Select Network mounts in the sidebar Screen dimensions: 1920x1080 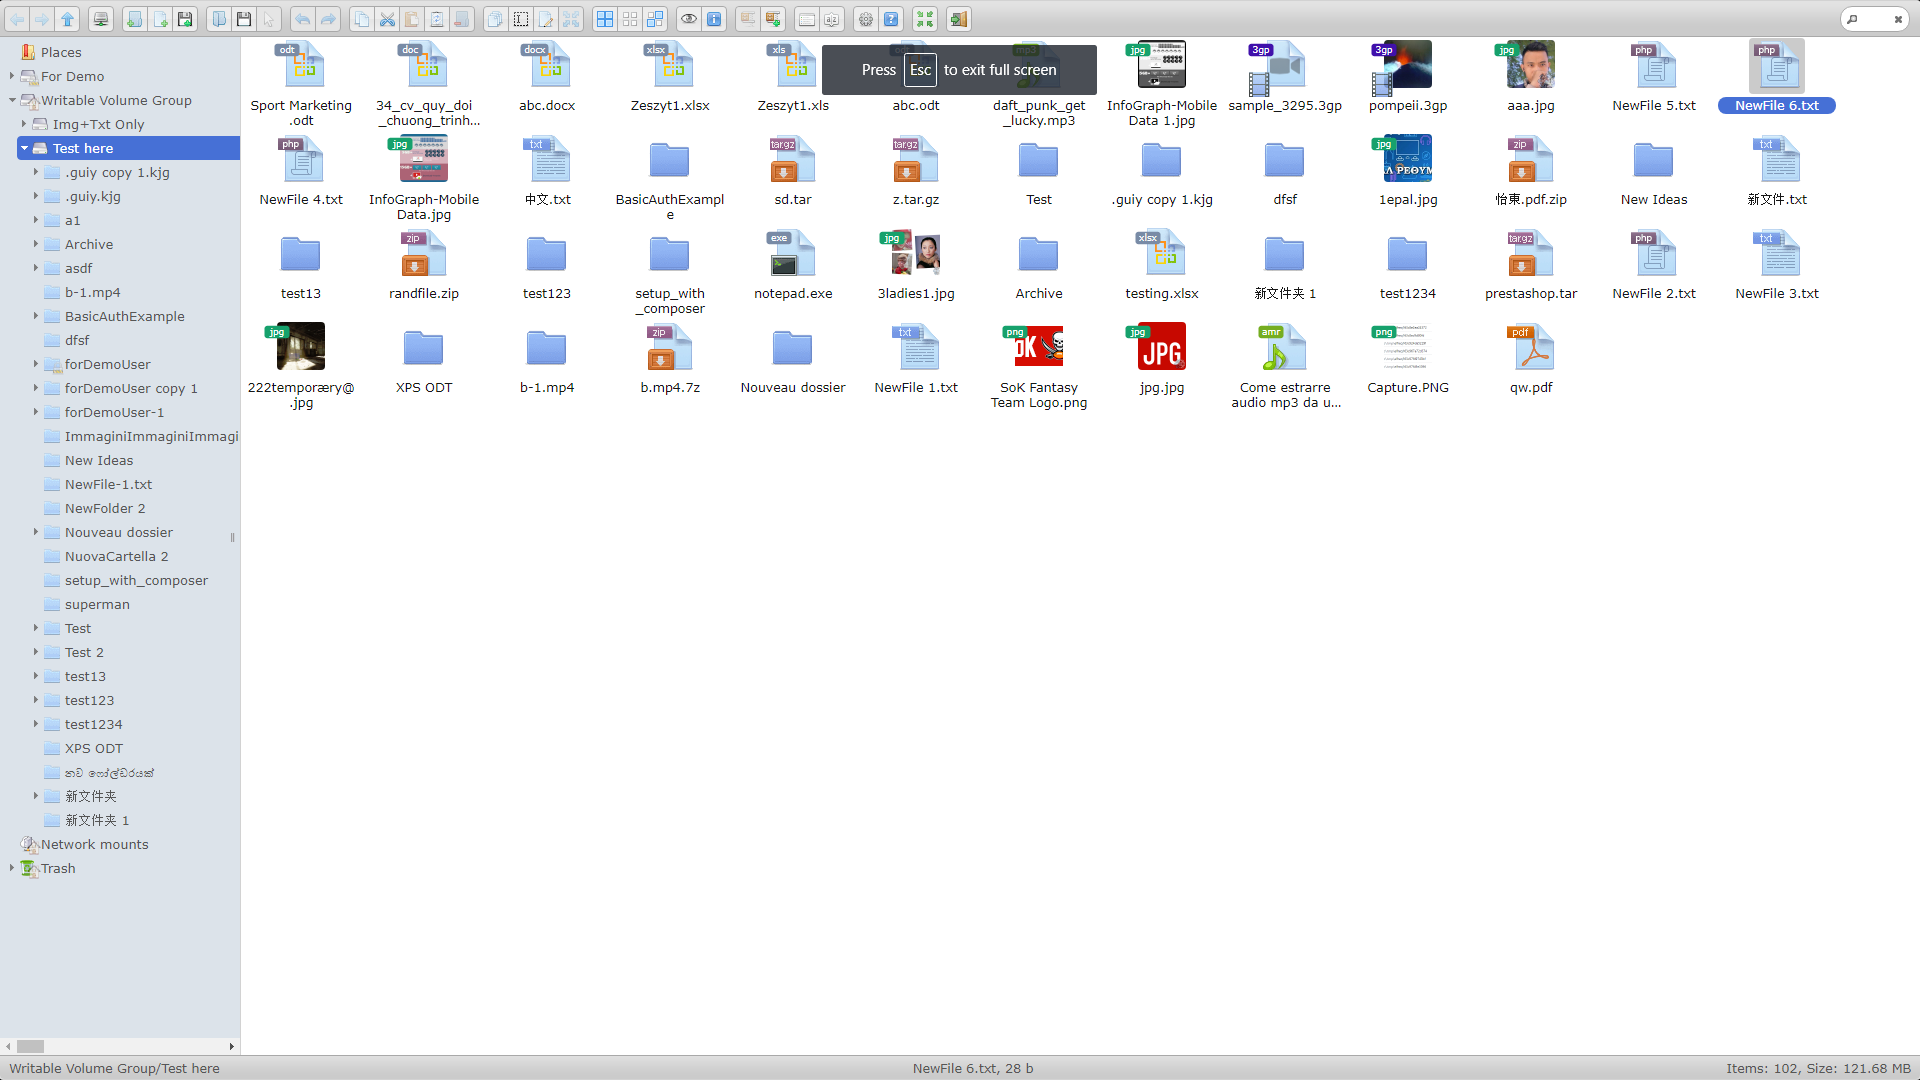(x=94, y=844)
